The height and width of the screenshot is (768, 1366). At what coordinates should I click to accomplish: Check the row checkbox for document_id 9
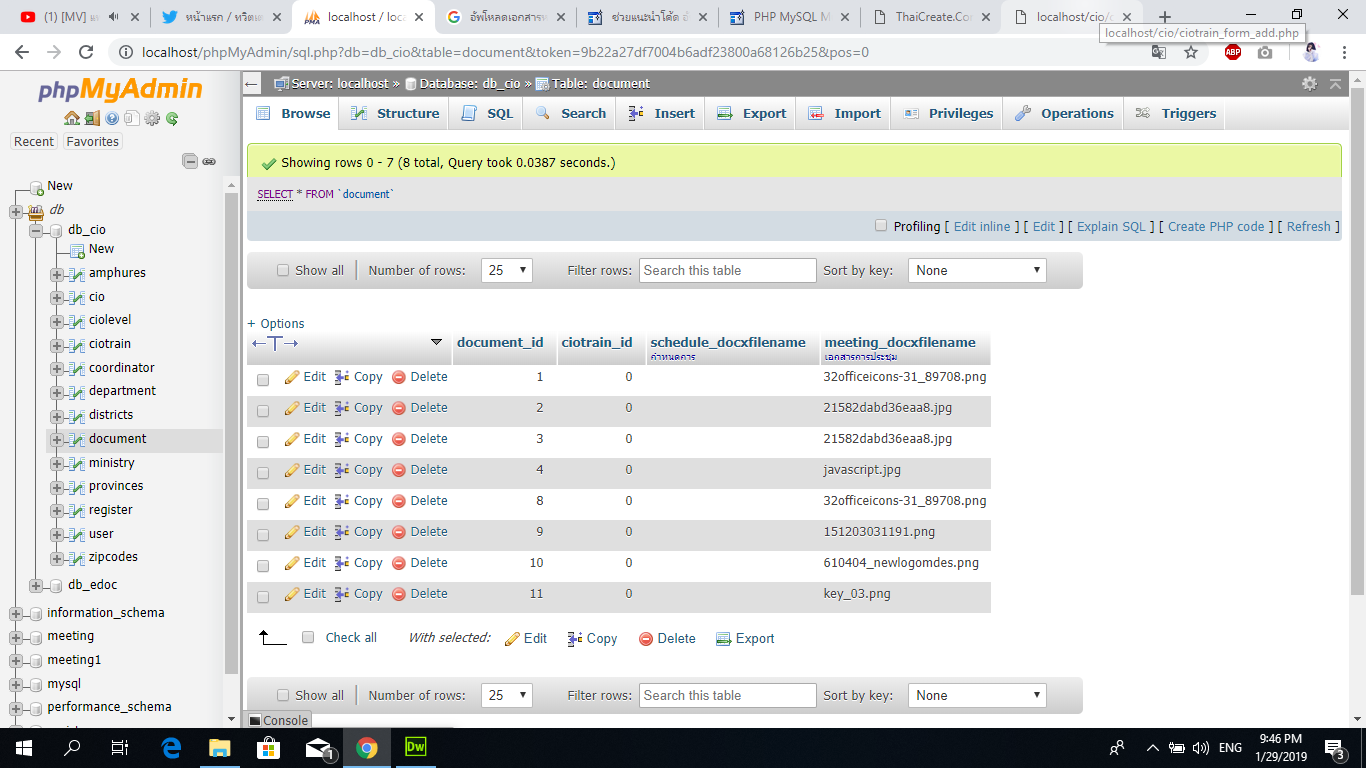click(263, 535)
